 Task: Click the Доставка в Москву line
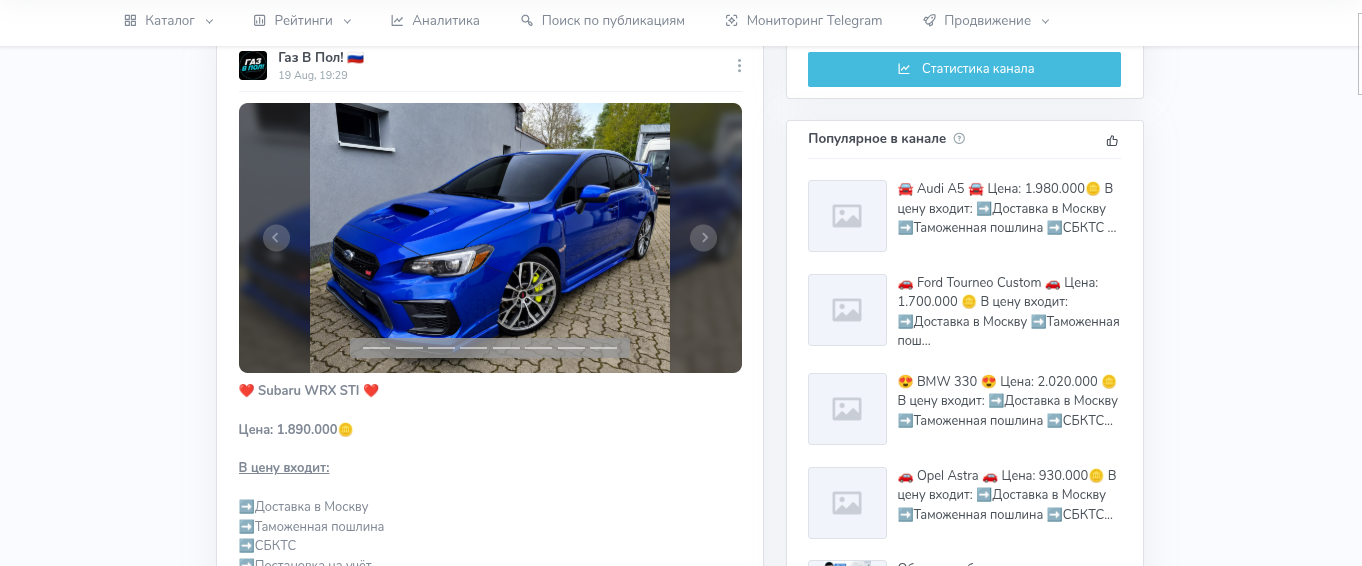[x=304, y=507]
